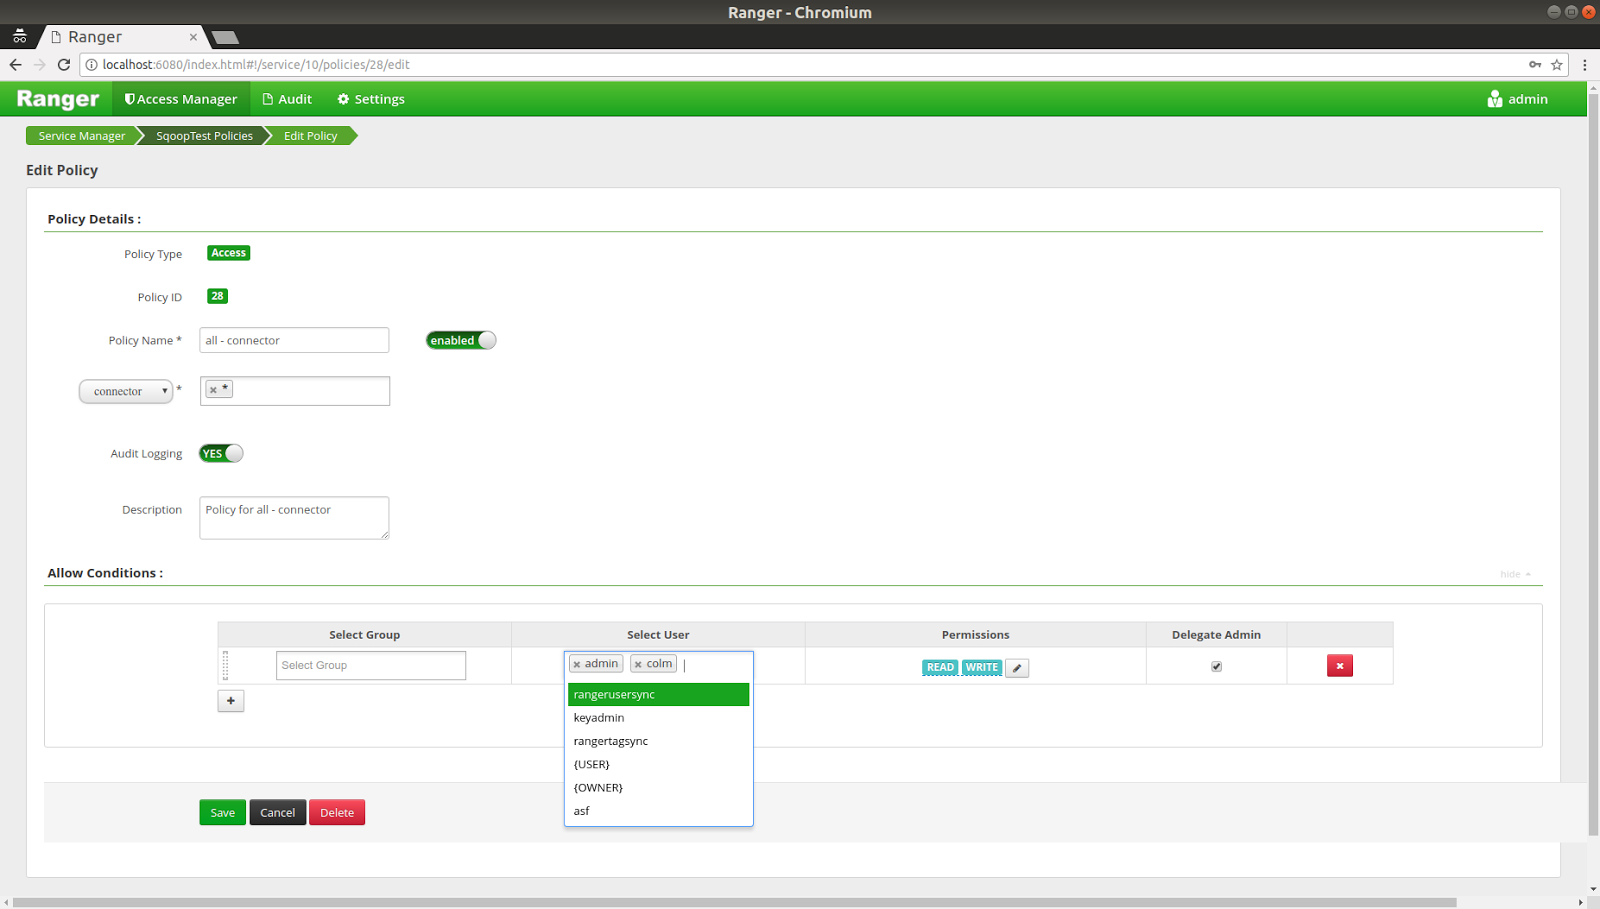Save the edited policy
Image resolution: width=1600 pixels, height=909 pixels.
[222, 812]
